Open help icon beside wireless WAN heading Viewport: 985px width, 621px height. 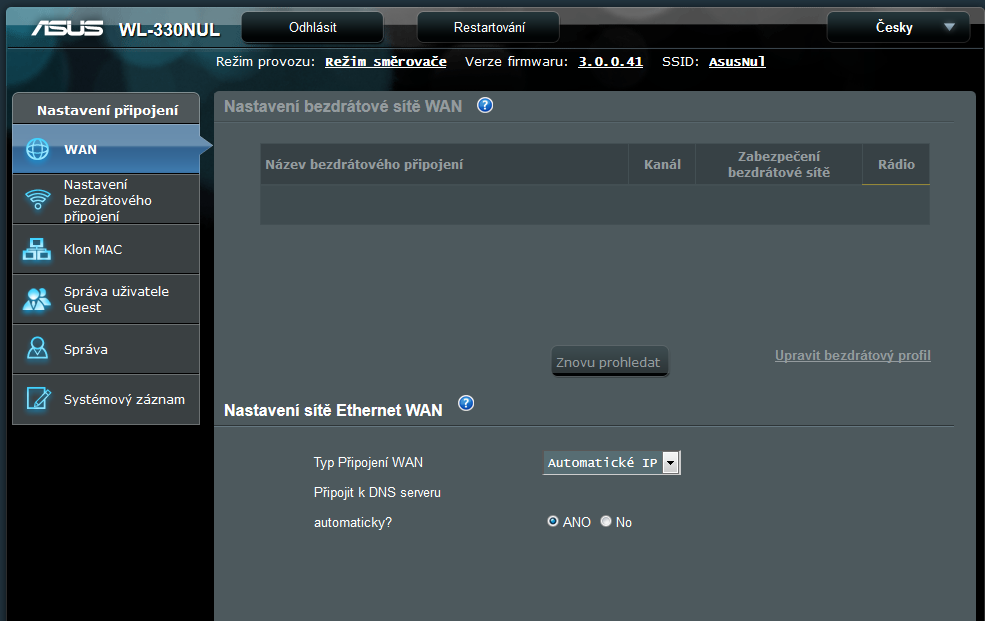click(x=485, y=105)
